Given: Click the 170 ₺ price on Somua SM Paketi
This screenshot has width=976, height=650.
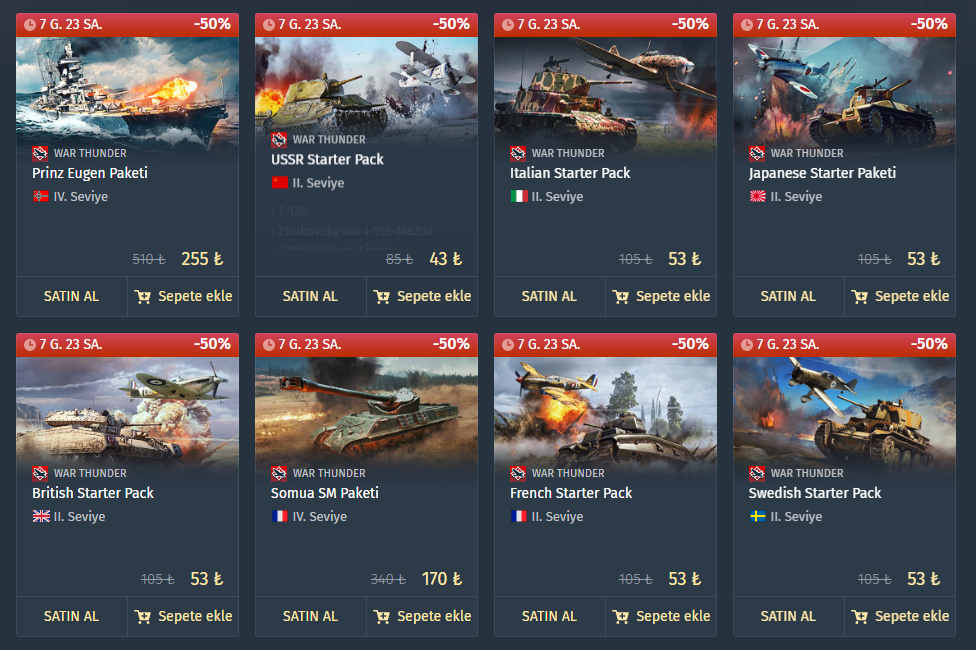Looking at the screenshot, I should (x=442, y=579).
